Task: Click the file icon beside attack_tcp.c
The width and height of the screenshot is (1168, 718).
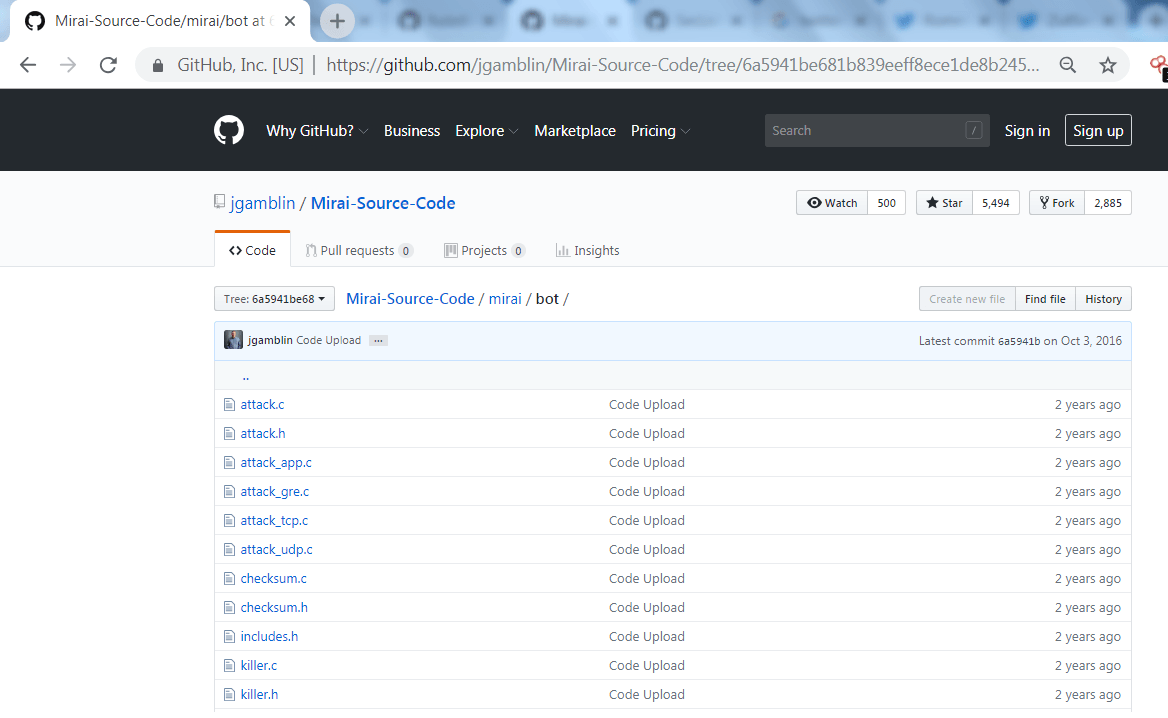Action: [229, 521]
